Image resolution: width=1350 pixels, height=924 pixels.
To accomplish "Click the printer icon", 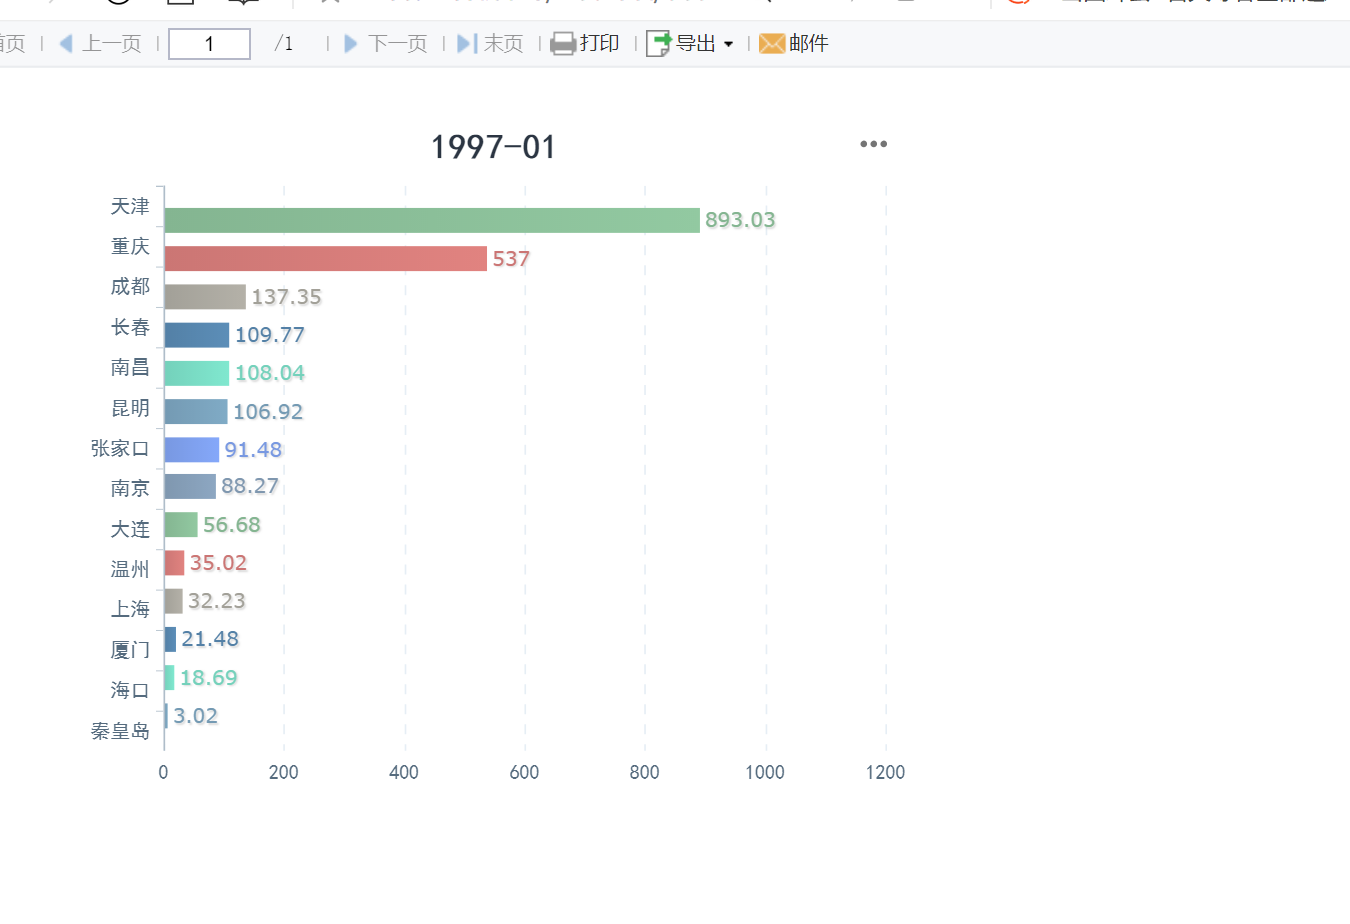I will [x=563, y=43].
